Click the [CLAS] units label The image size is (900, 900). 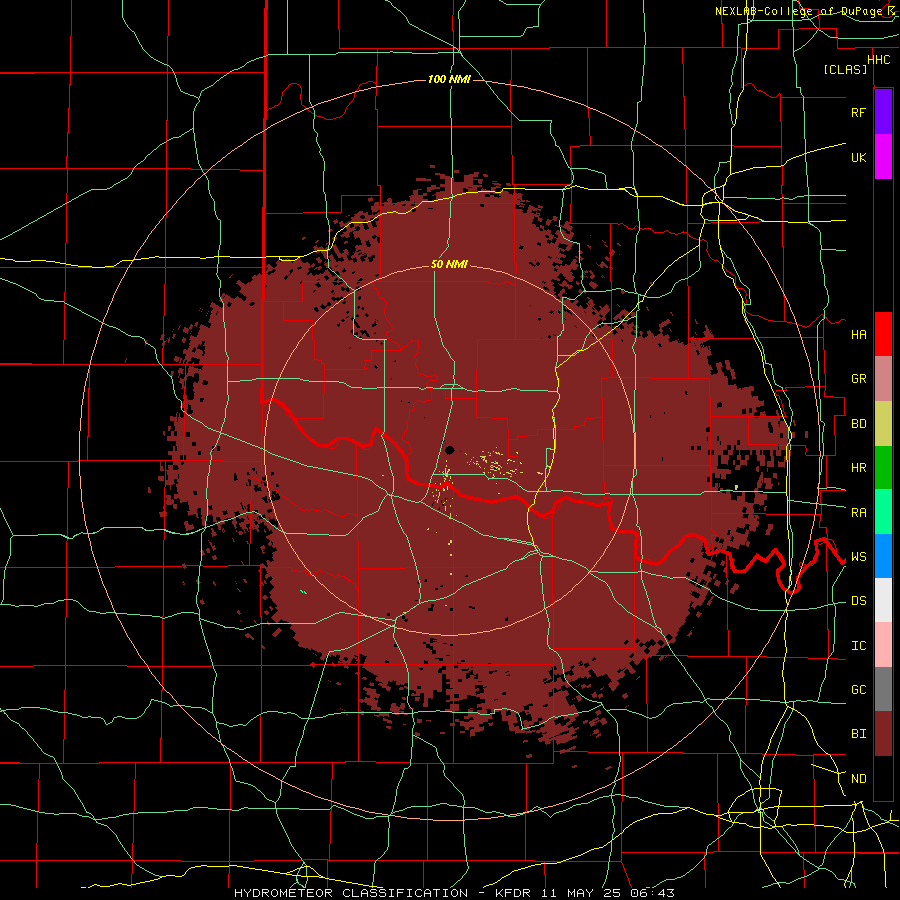tap(845, 70)
